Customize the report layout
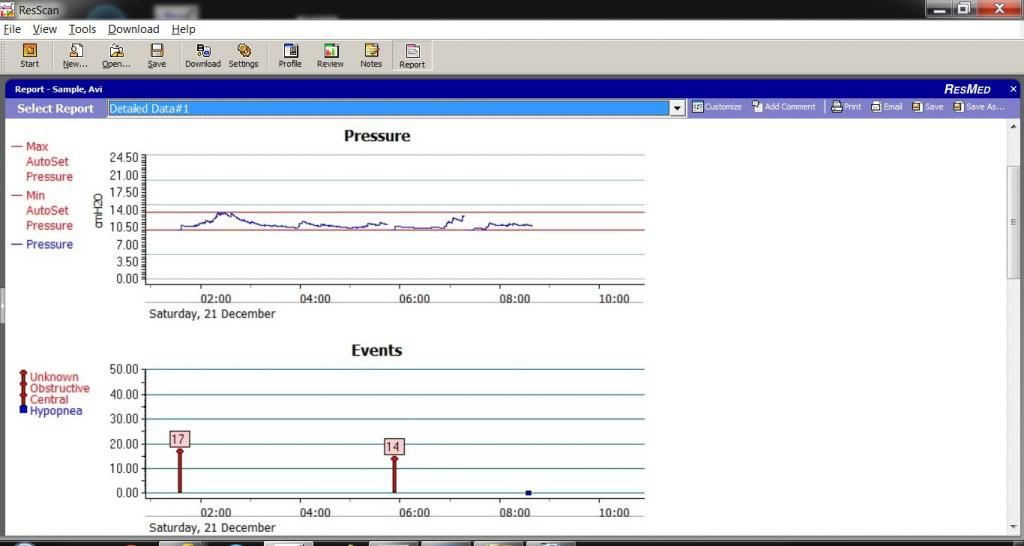This screenshot has width=1024, height=546. click(x=717, y=106)
